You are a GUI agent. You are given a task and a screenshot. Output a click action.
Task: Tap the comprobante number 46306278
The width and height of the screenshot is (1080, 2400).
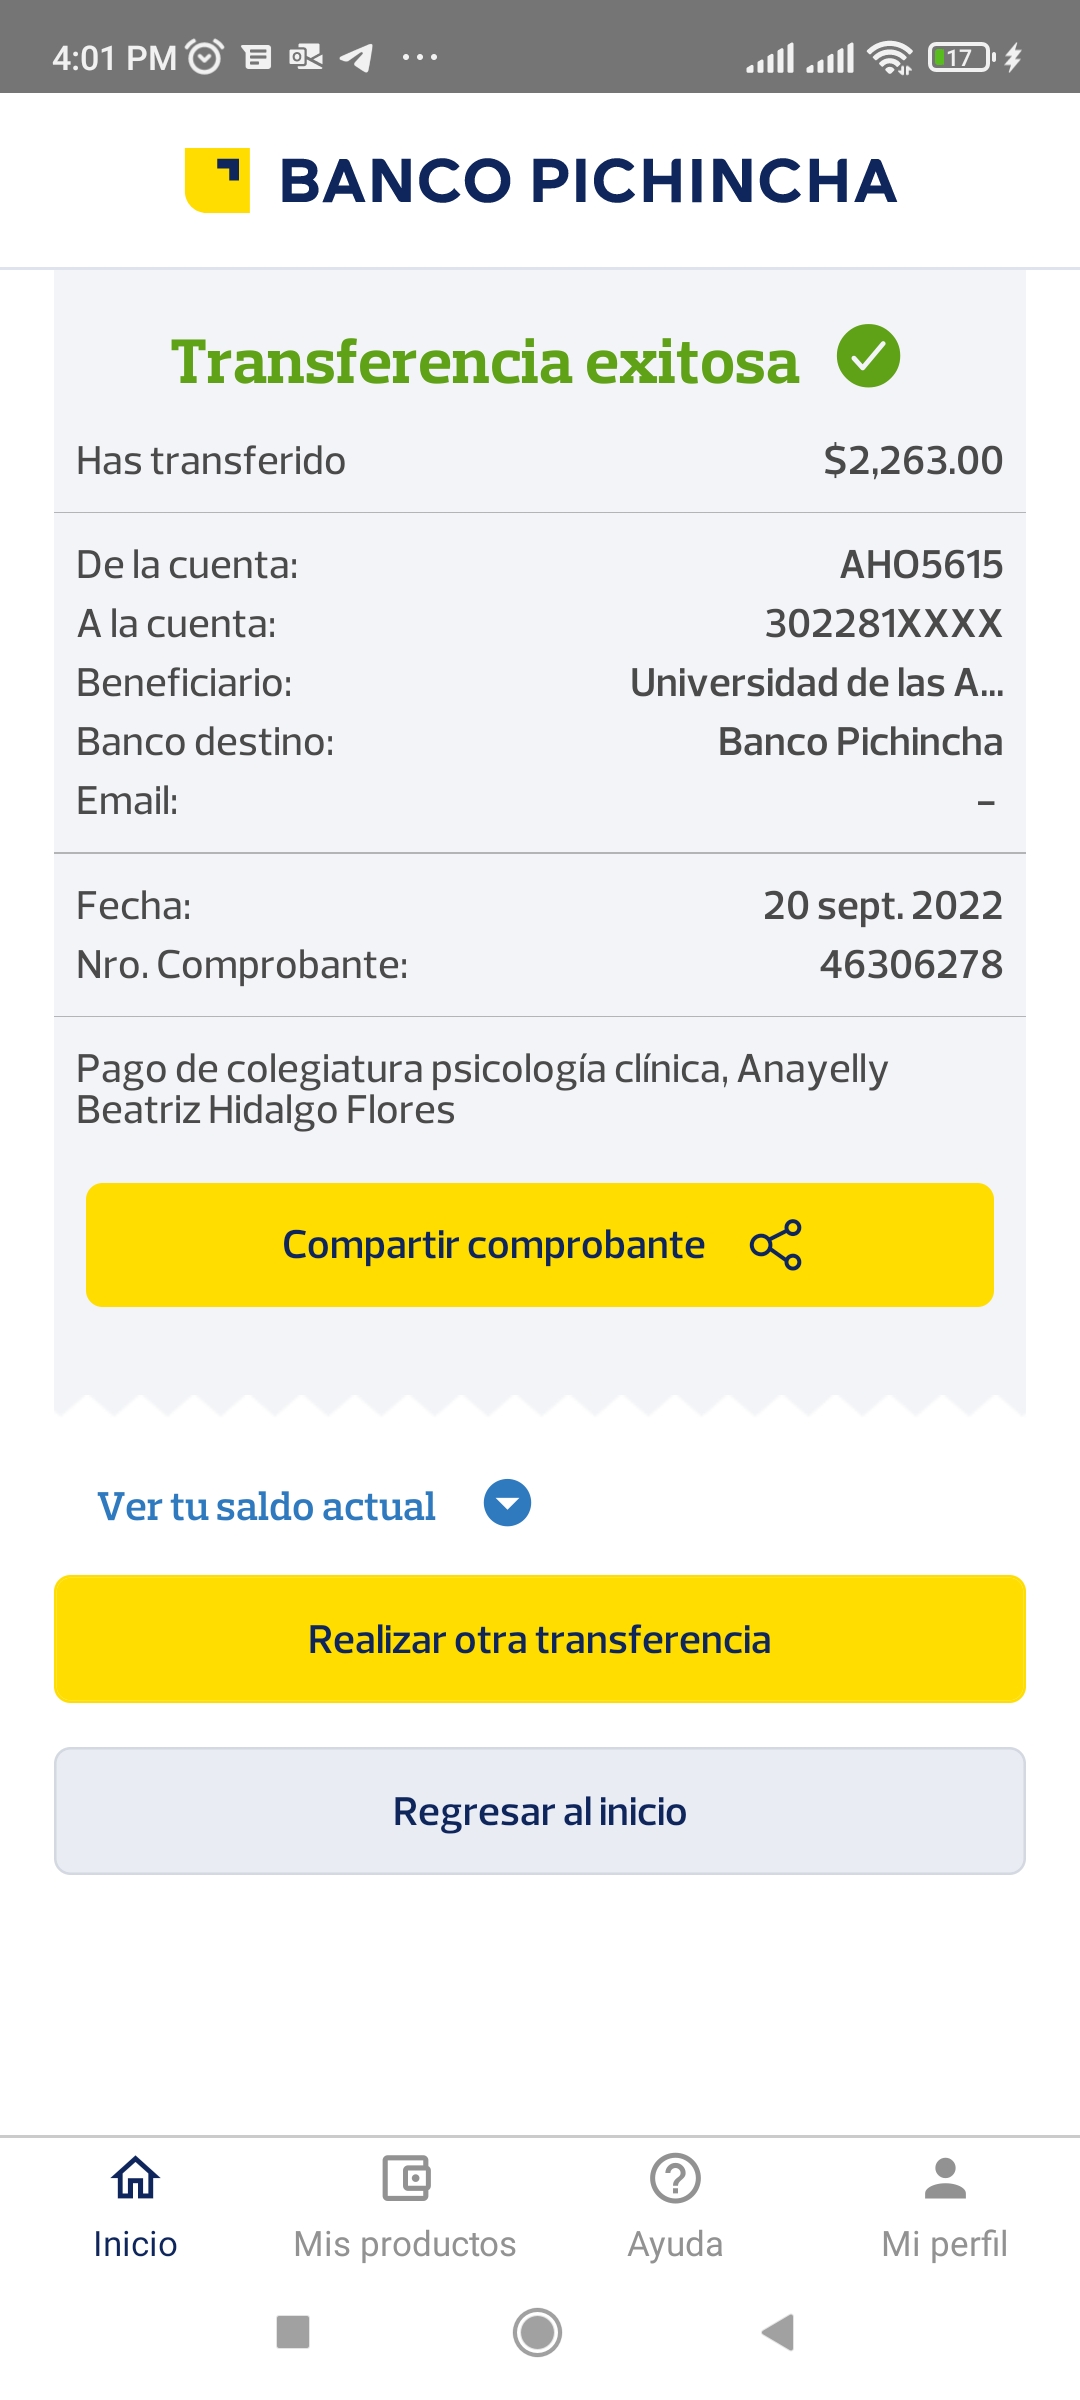coord(911,965)
